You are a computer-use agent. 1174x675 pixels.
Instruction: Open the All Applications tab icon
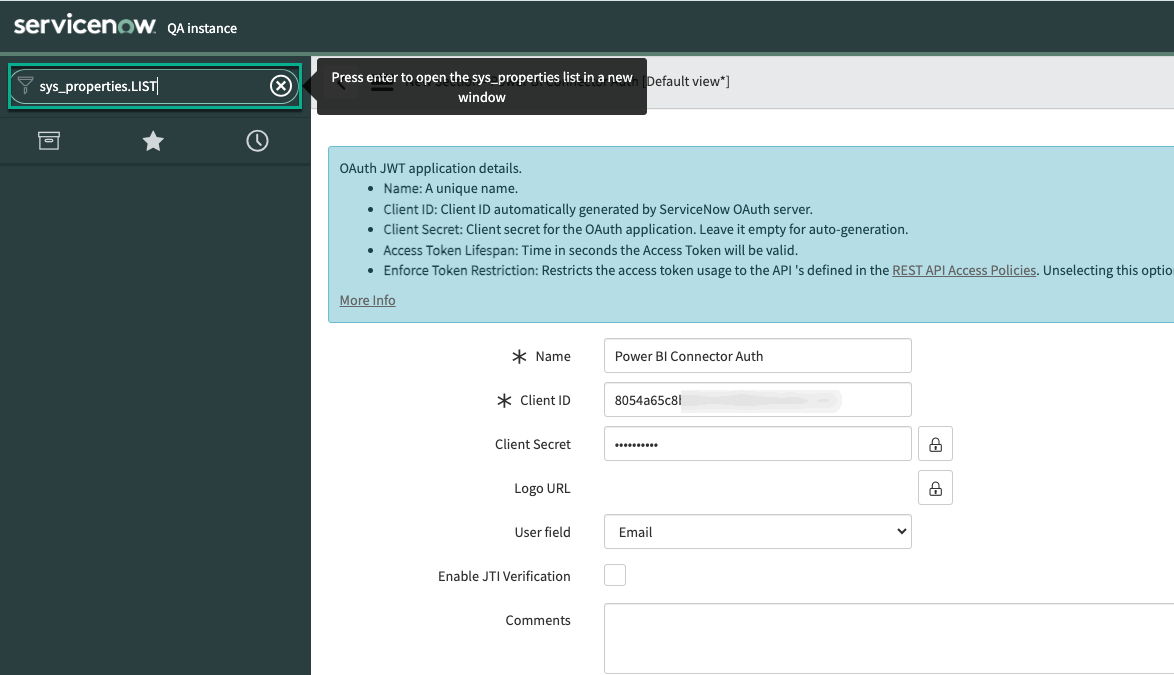(49, 141)
